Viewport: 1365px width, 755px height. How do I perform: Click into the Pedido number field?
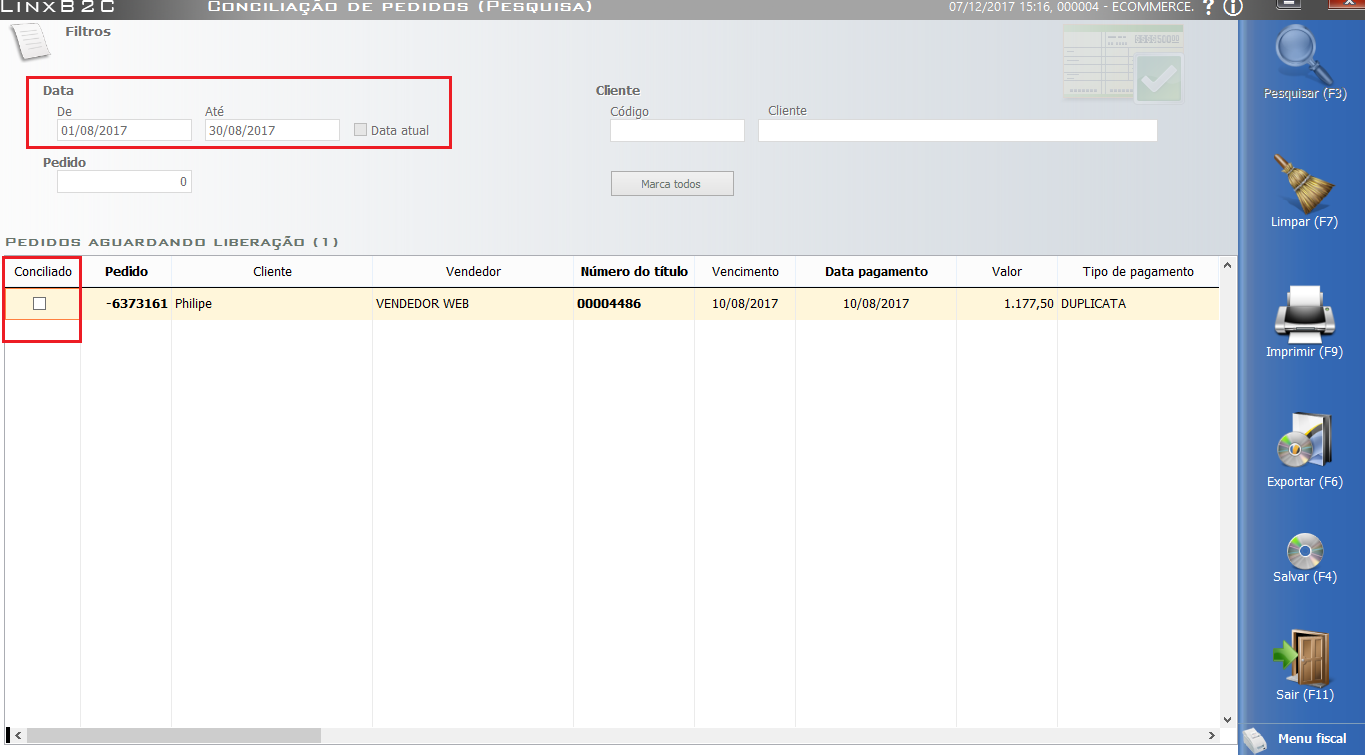pyautogui.click(x=124, y=182)
